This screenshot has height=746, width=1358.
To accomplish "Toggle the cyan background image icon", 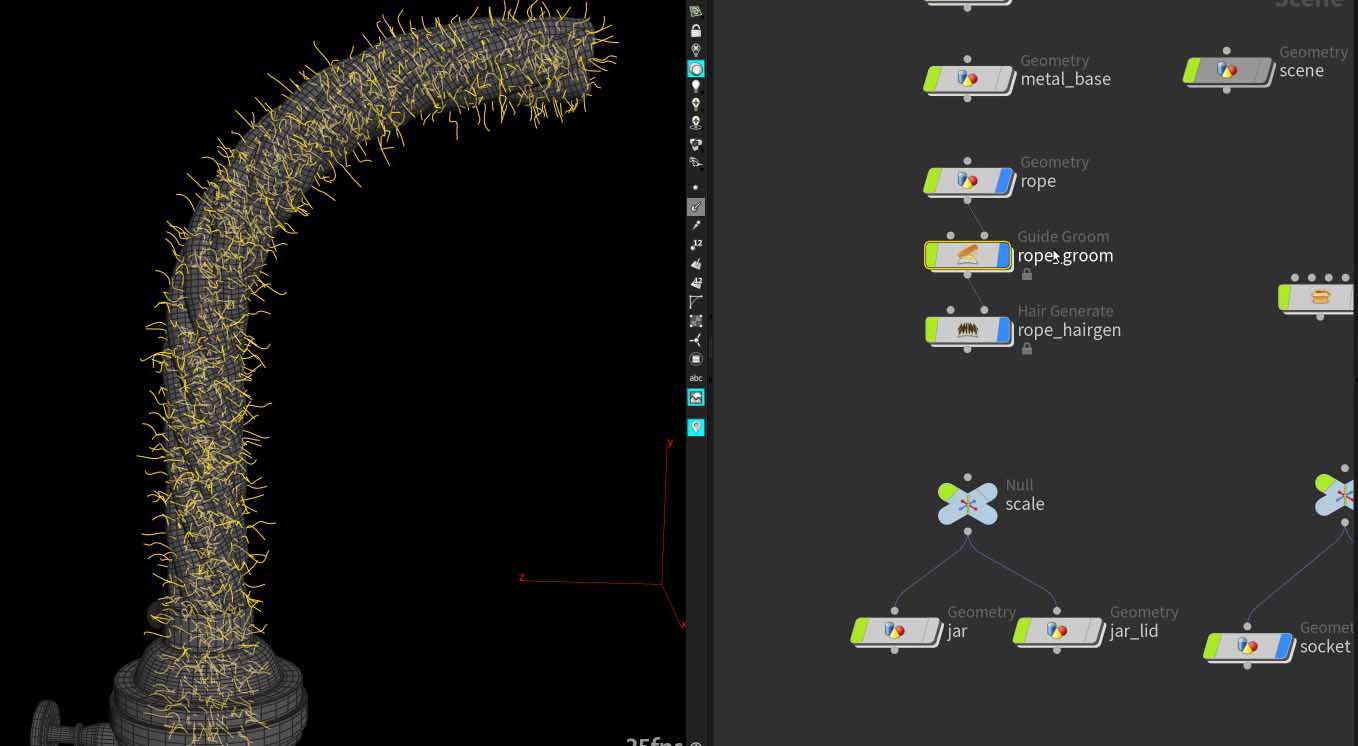I will coord(696,397).
